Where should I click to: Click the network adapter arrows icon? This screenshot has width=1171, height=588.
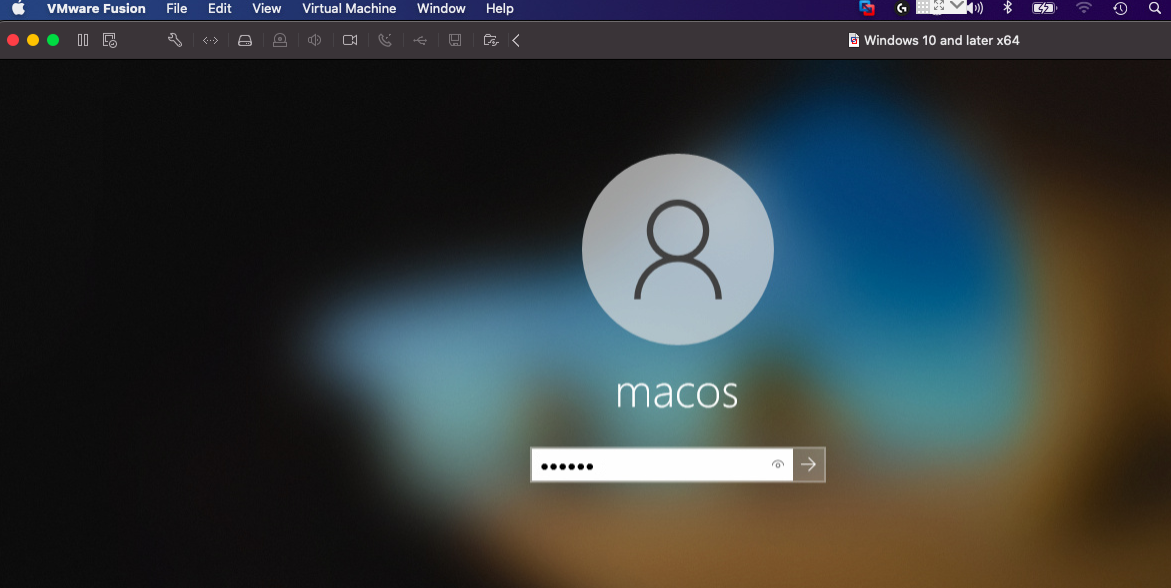pyautogui.click(x=211, y=40)
